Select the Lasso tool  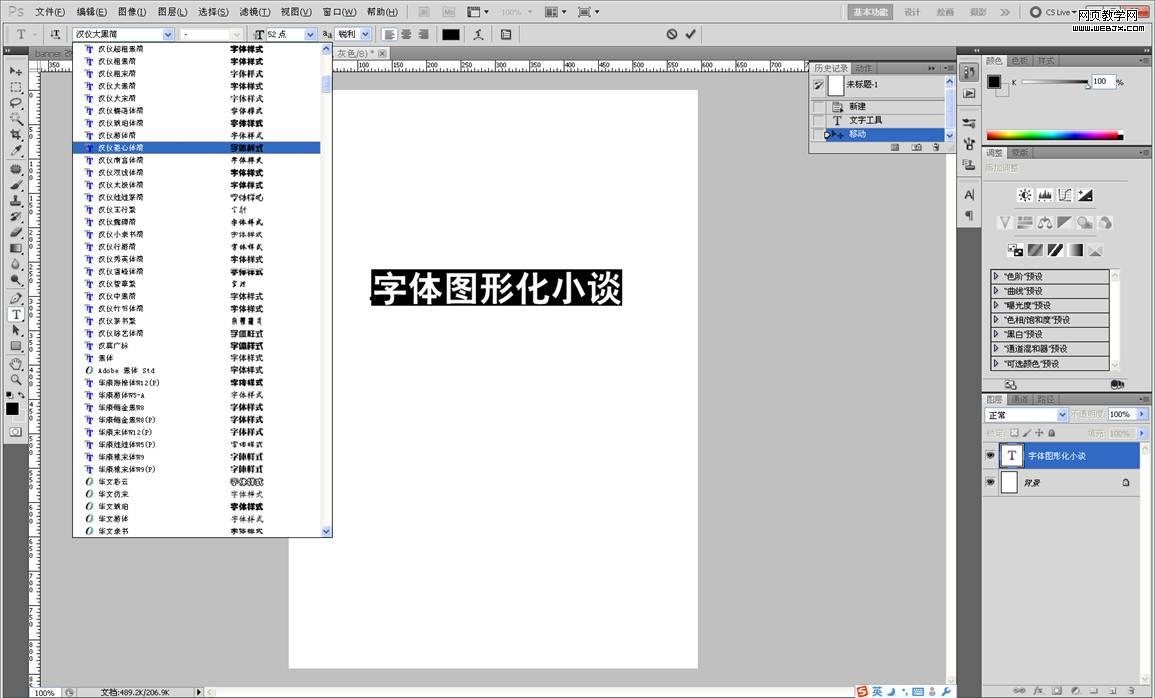(16, 103)
